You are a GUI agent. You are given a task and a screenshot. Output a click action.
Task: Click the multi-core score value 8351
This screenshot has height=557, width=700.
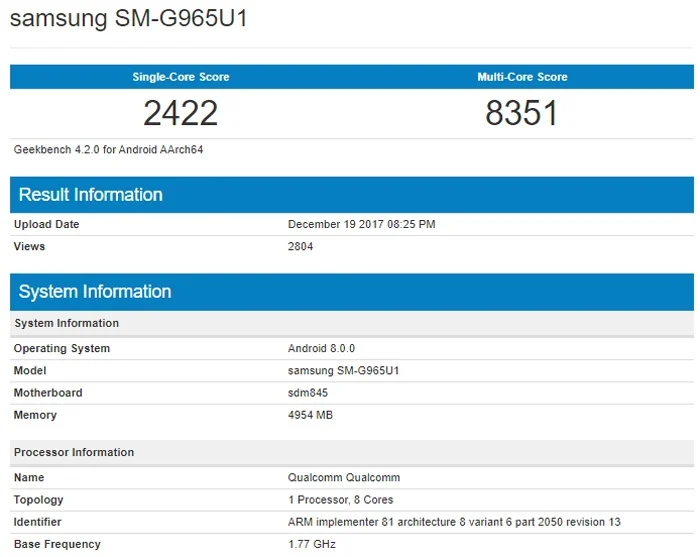[522, 113]
